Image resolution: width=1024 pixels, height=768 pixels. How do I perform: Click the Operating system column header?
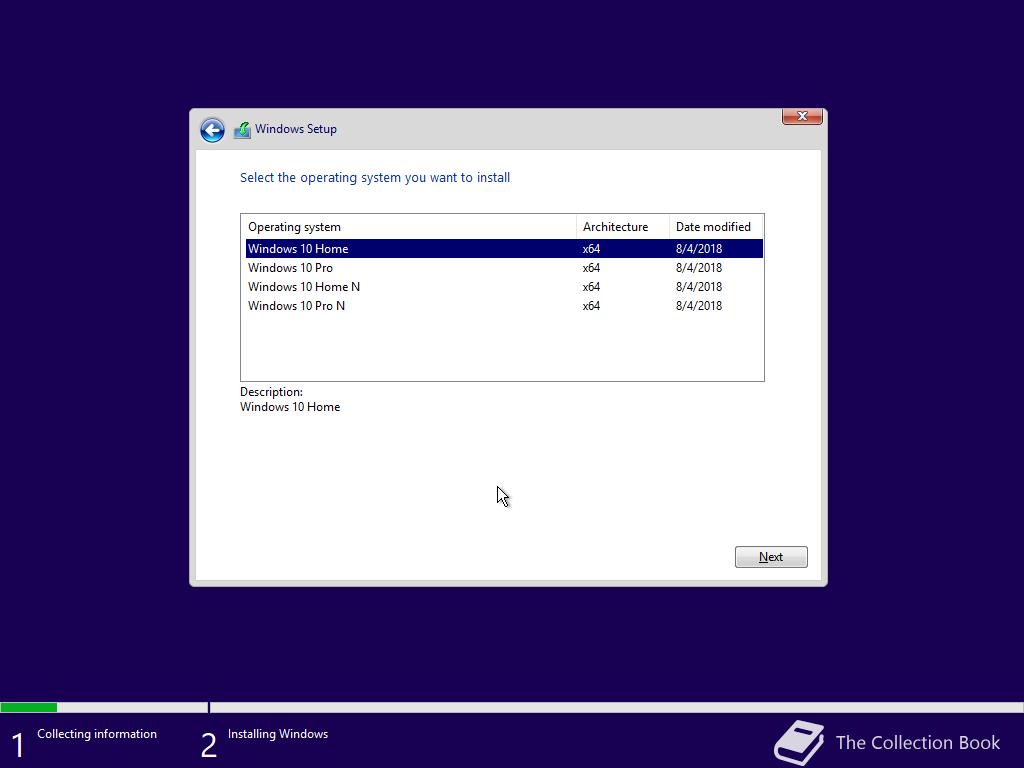[409, 227]
